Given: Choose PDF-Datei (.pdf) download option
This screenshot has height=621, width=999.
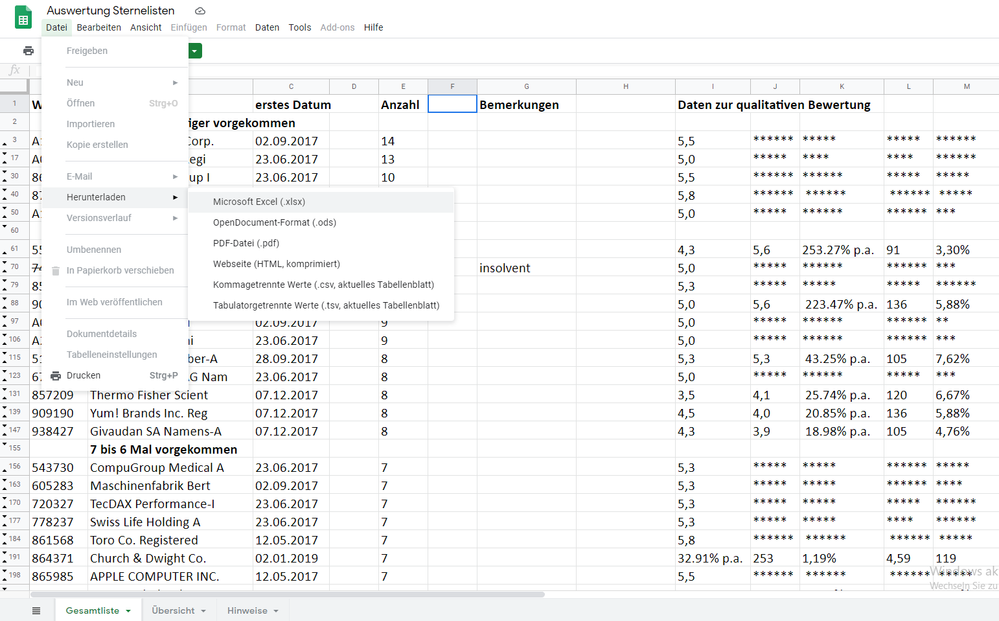Looking at the screenshot, I should pyautogui.click(x=246, y=243).
